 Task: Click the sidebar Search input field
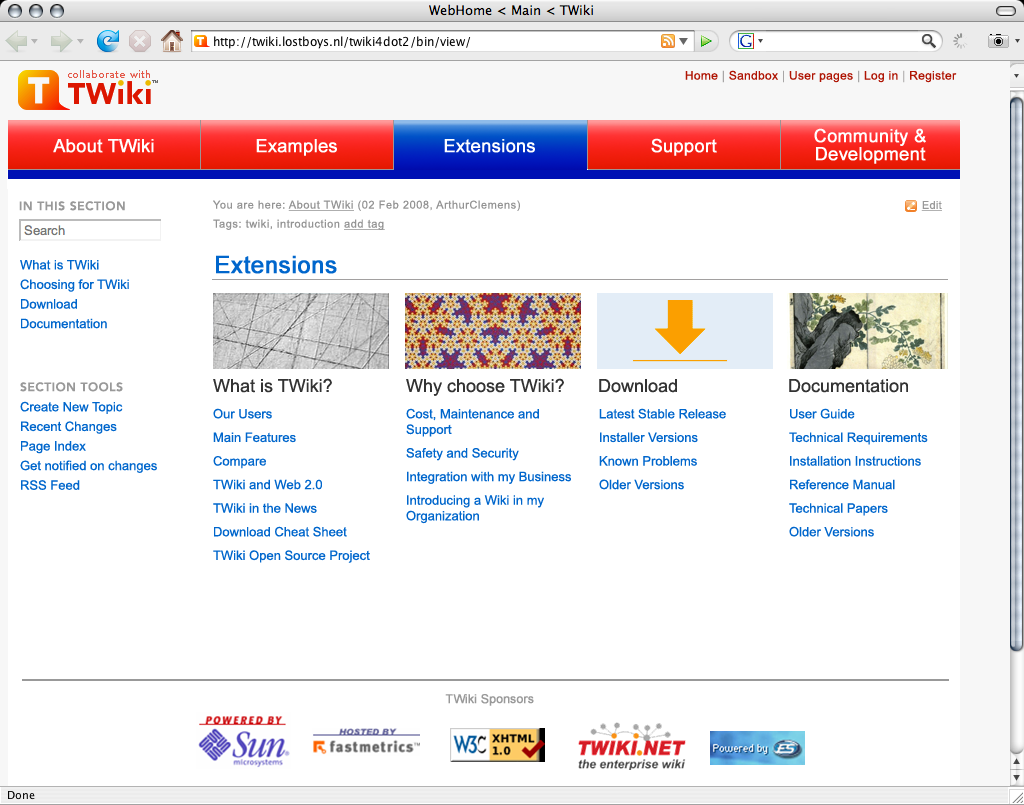(x=90, y=231)
